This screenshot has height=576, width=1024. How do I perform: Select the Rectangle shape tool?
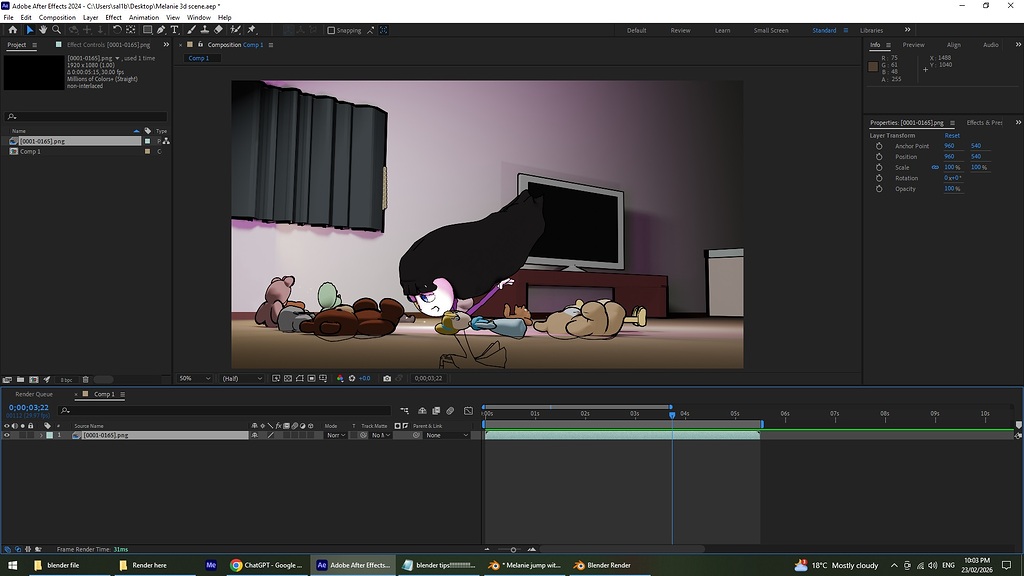point(148,30)
